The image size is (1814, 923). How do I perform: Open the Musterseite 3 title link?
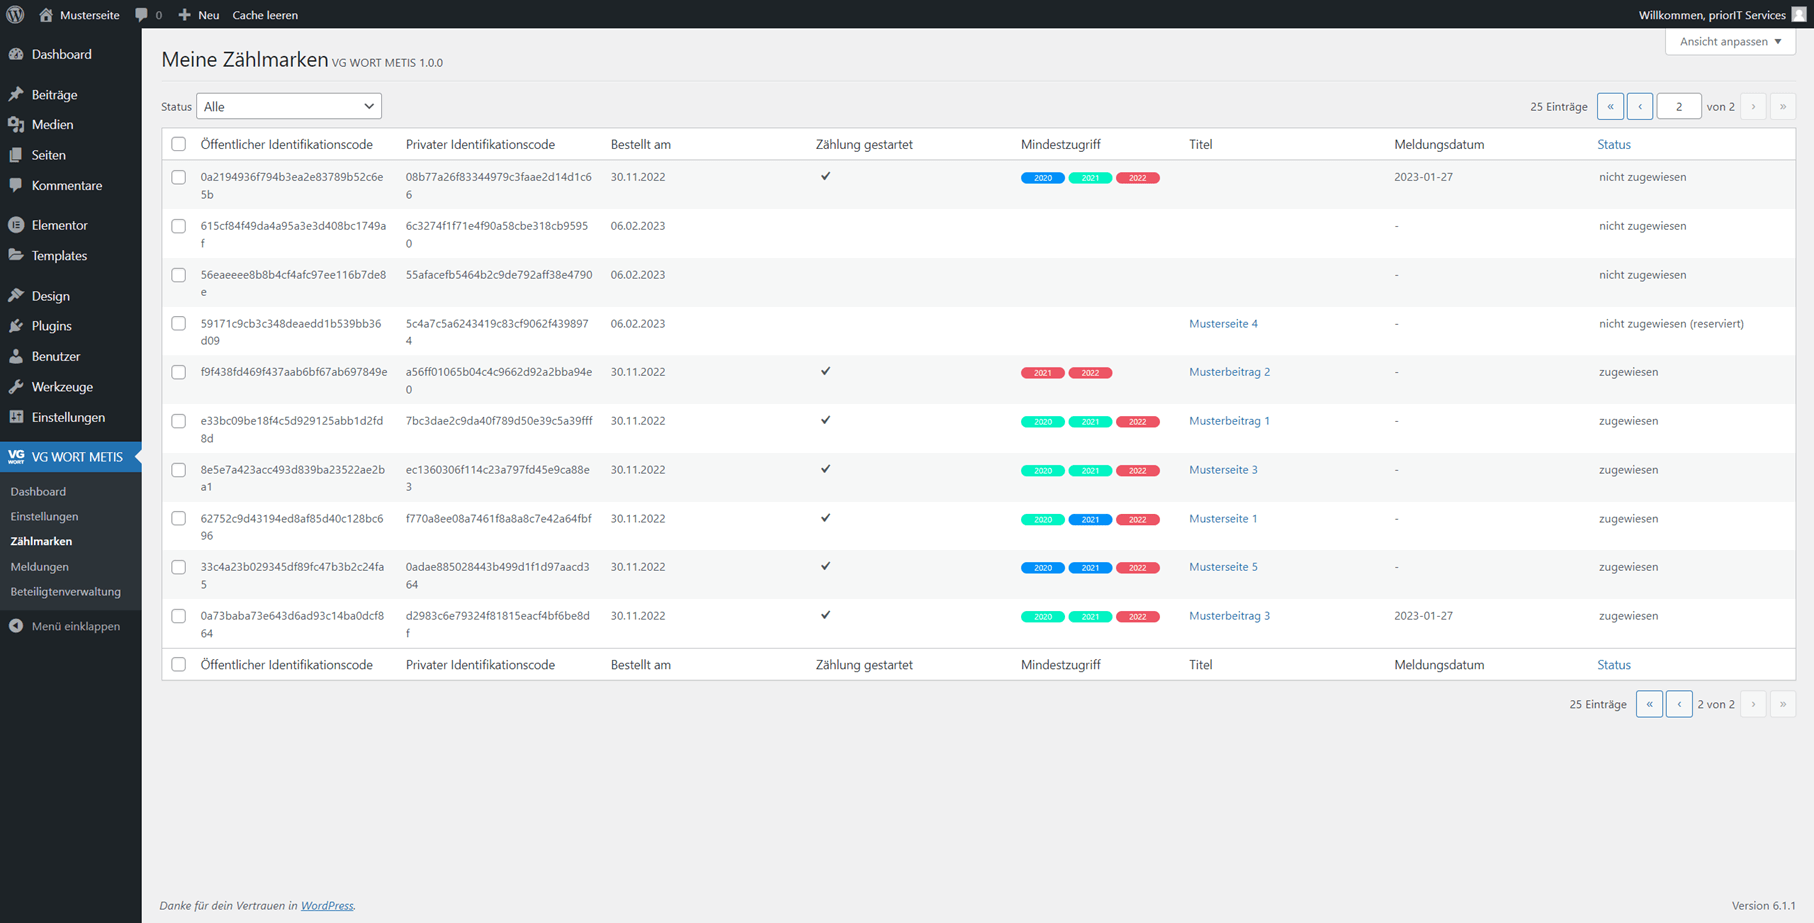click(x=1223, y=470)
